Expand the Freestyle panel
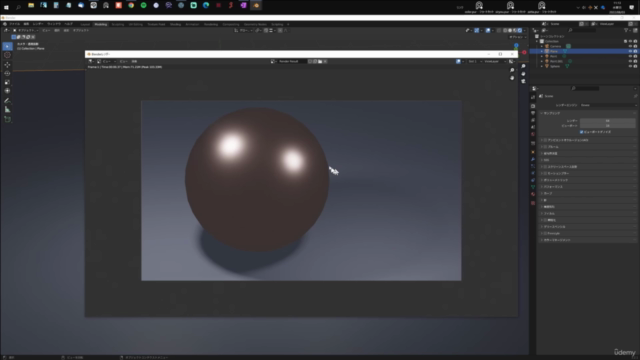Screen dimensions: 640x360 tap(542, 233)
